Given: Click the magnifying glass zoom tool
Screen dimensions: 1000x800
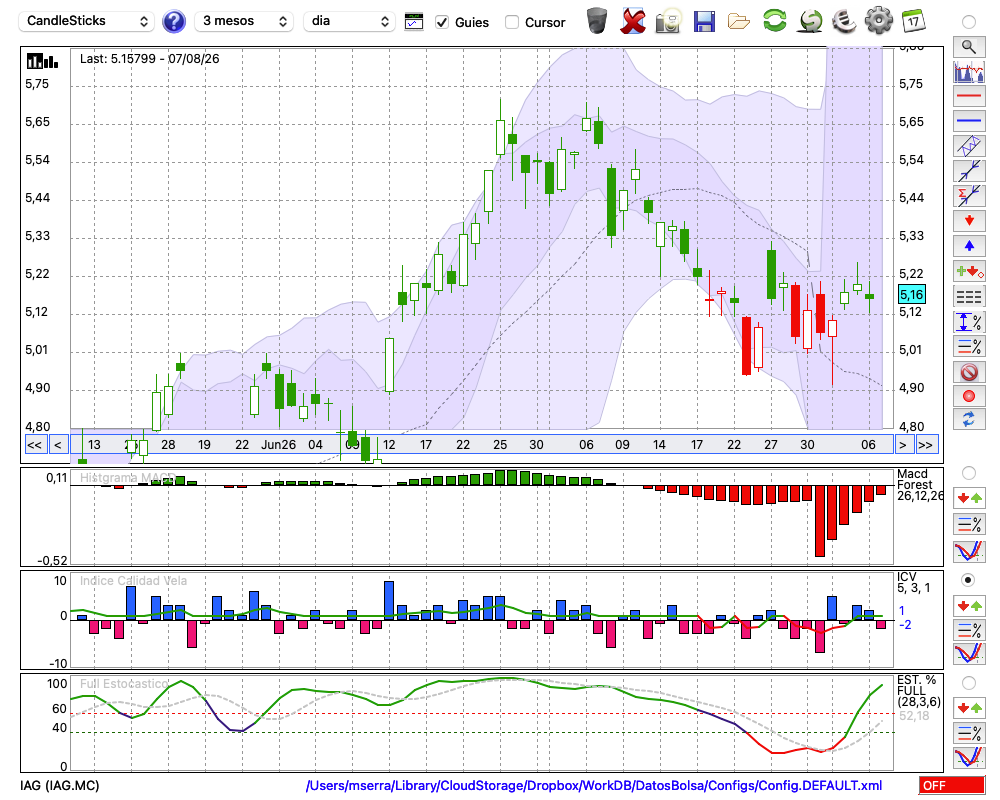Looking at the screenshot, I should (969, 47).
